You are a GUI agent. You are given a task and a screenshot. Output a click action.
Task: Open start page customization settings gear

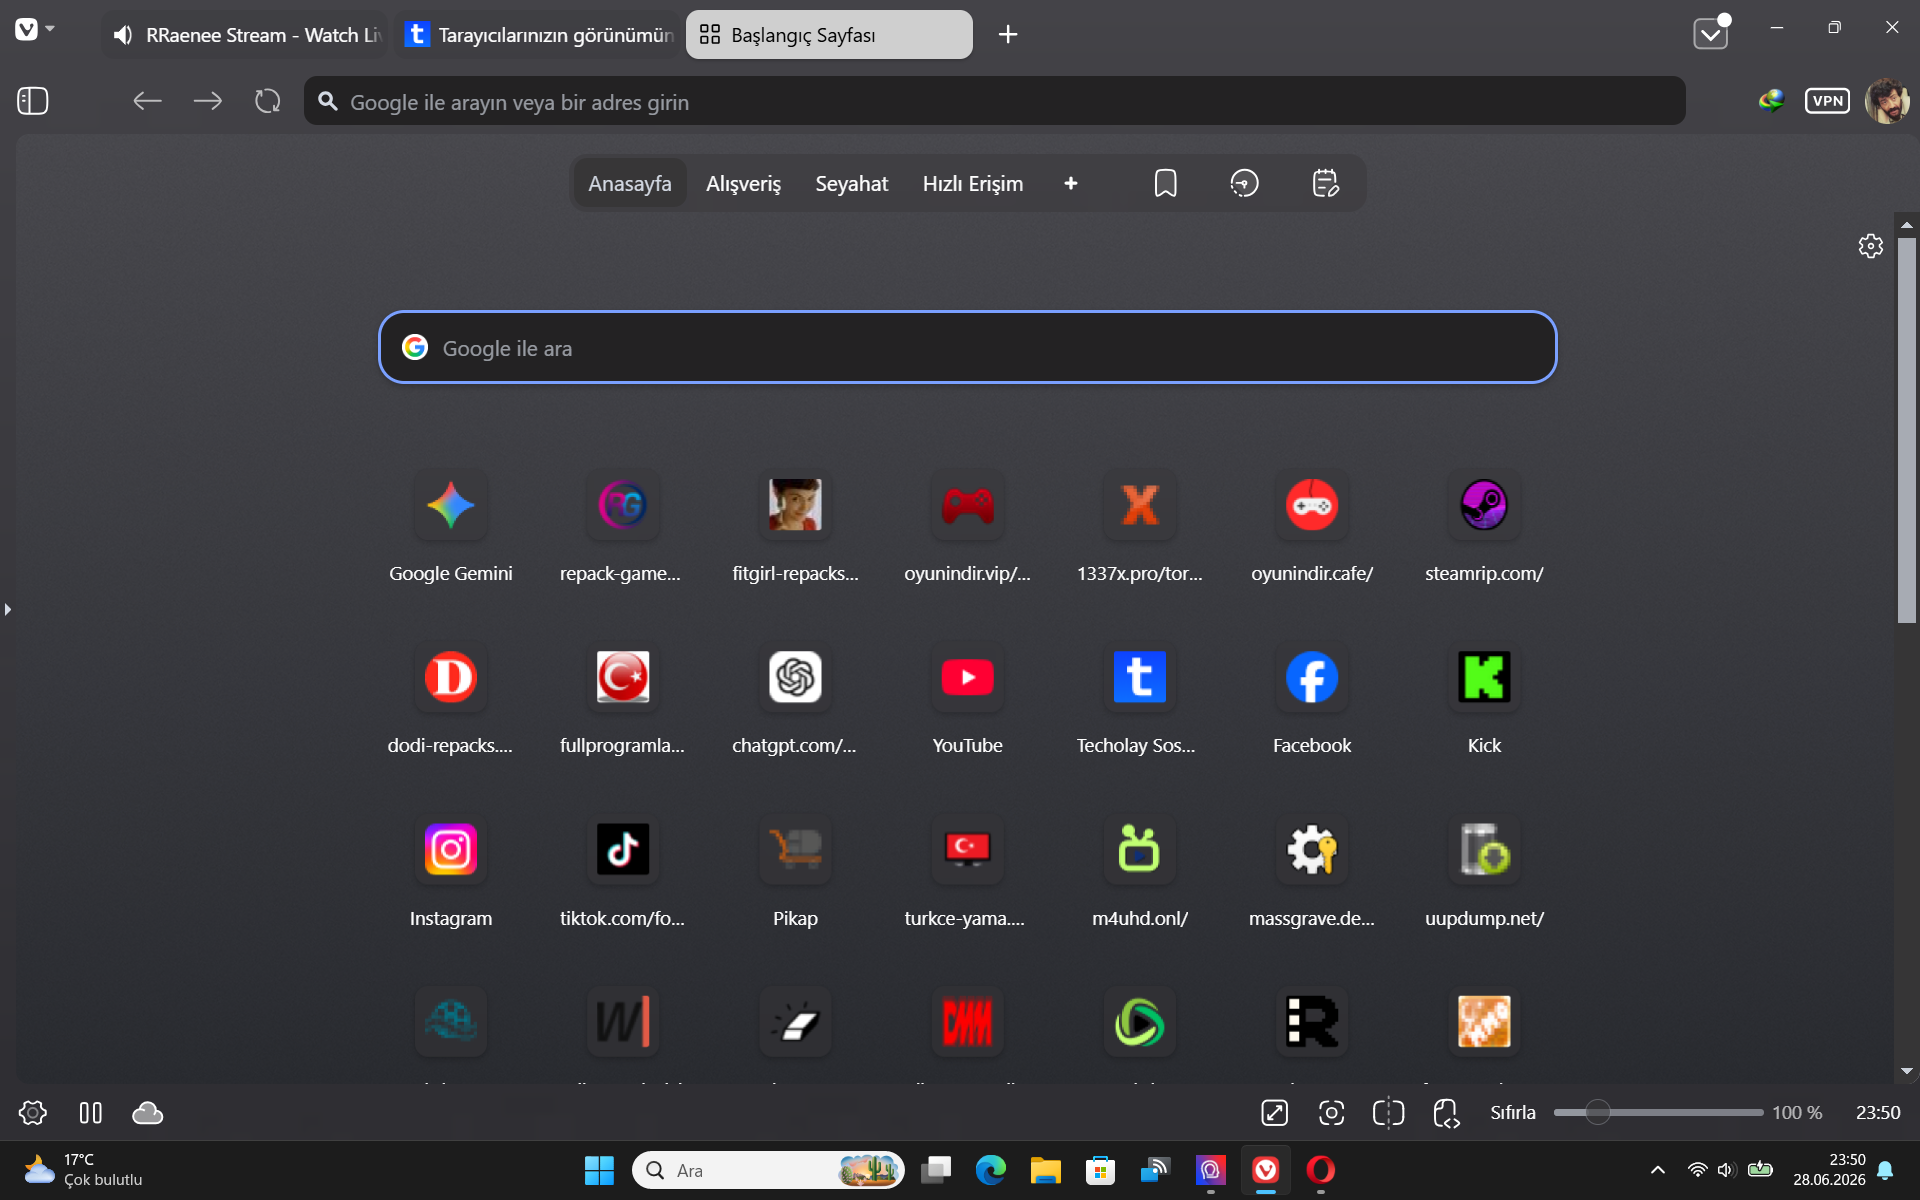[1871, 246]
